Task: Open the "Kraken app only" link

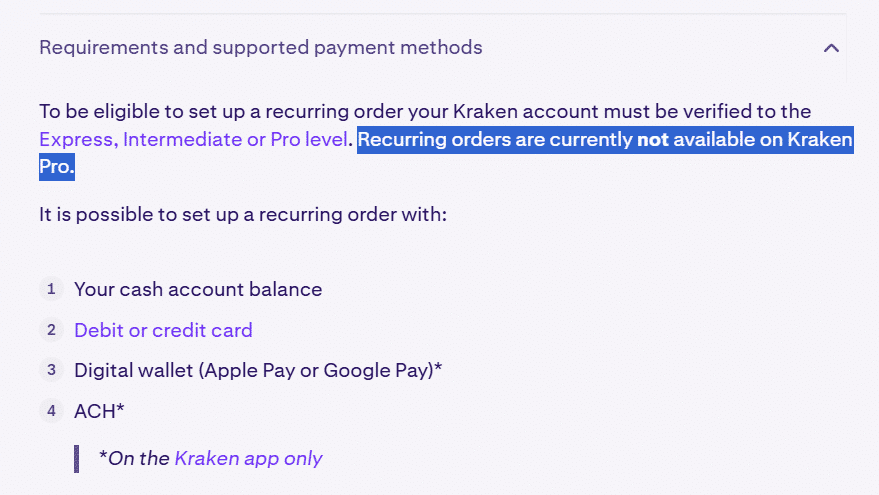Action: 248,459
